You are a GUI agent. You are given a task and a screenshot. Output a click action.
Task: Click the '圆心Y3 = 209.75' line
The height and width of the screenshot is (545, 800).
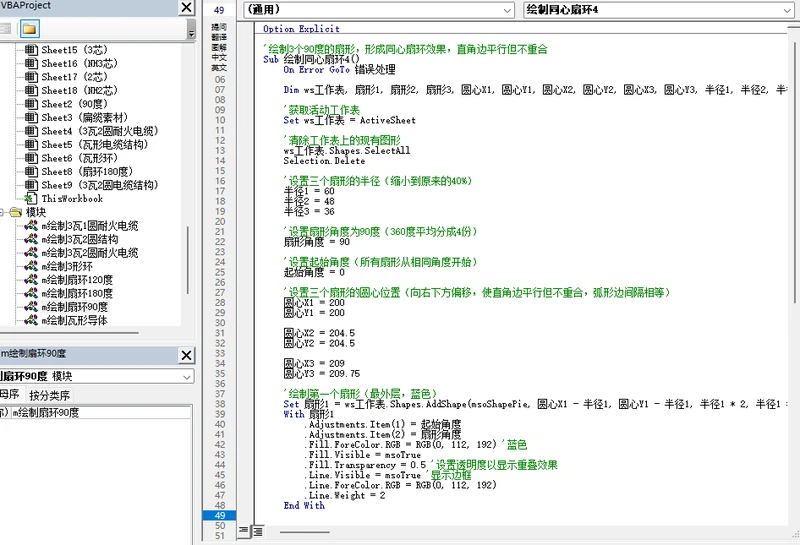pos(321,374)
